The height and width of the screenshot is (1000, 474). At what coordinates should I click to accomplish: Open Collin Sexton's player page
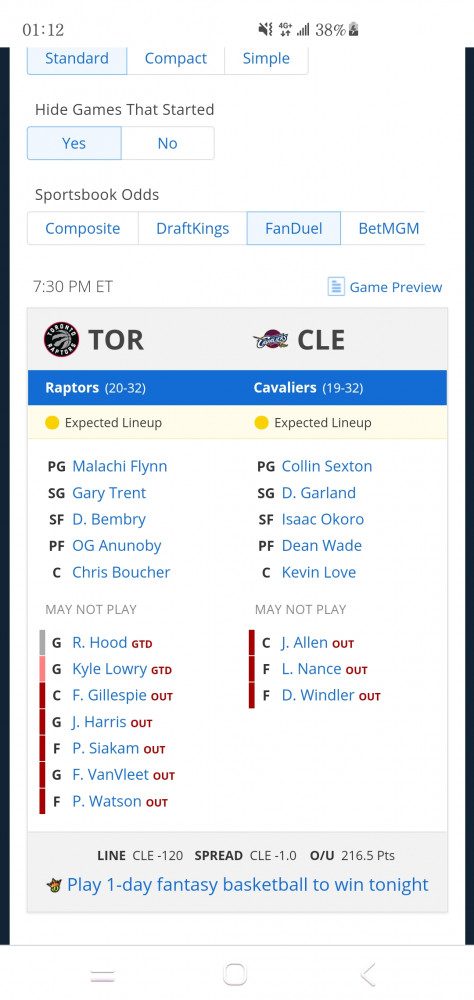[x=327, y=466]
